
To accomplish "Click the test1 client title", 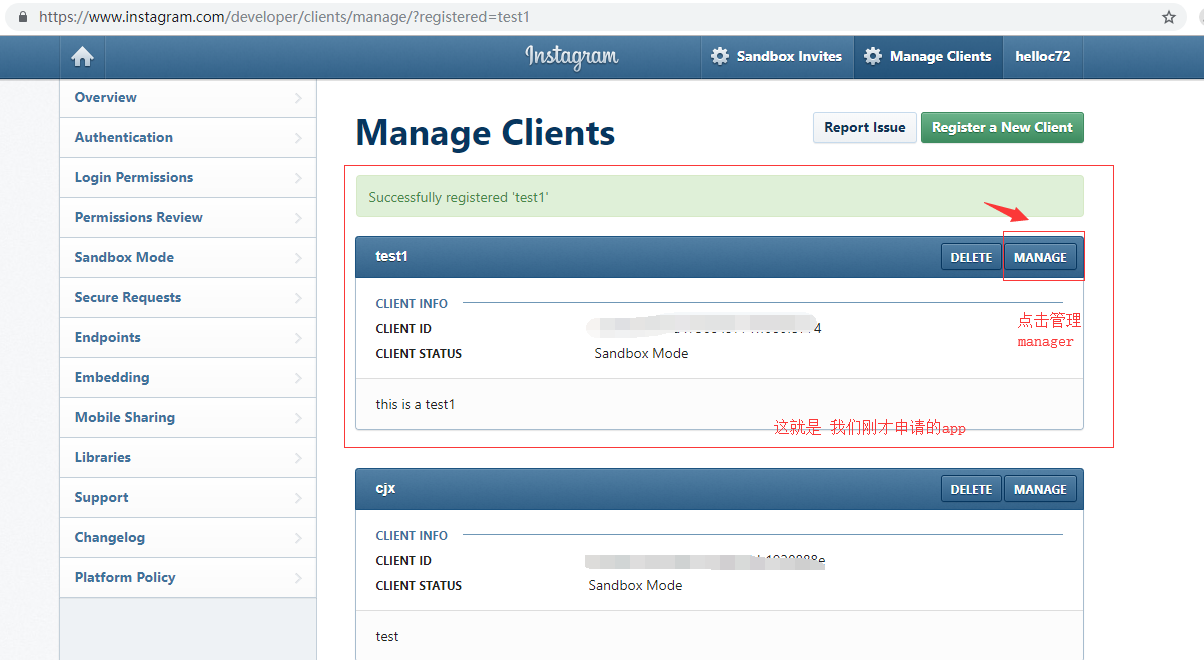I will pyautogui.click(x=391, y=256).
